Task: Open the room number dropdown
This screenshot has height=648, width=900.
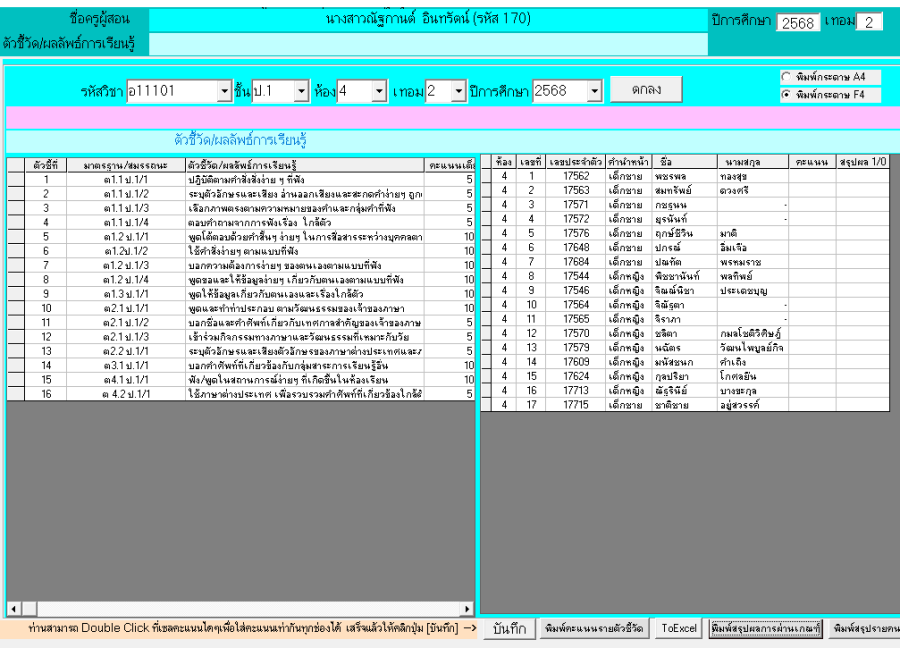Action: point(379,91)
